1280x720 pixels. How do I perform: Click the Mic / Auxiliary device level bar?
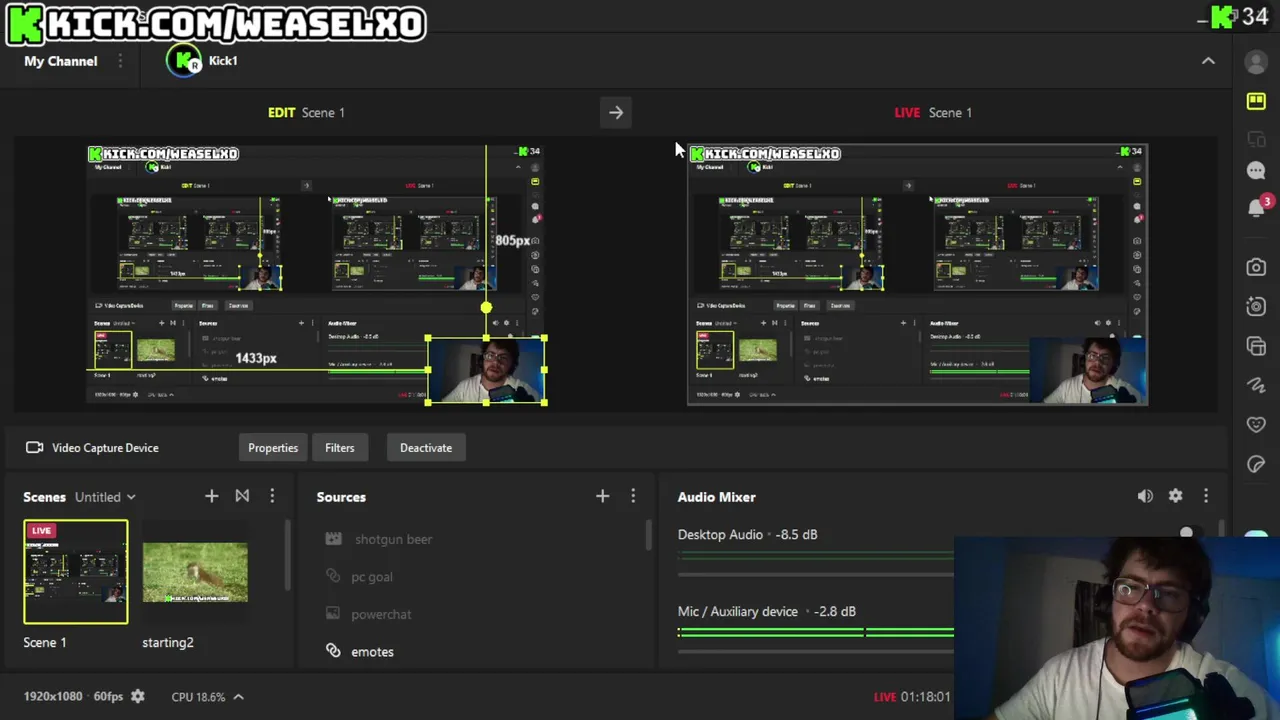click(815, 633)
